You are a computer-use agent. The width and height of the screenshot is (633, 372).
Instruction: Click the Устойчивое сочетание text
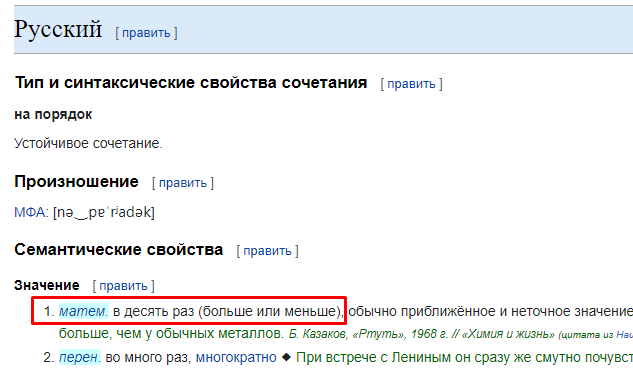click(88, 143)
